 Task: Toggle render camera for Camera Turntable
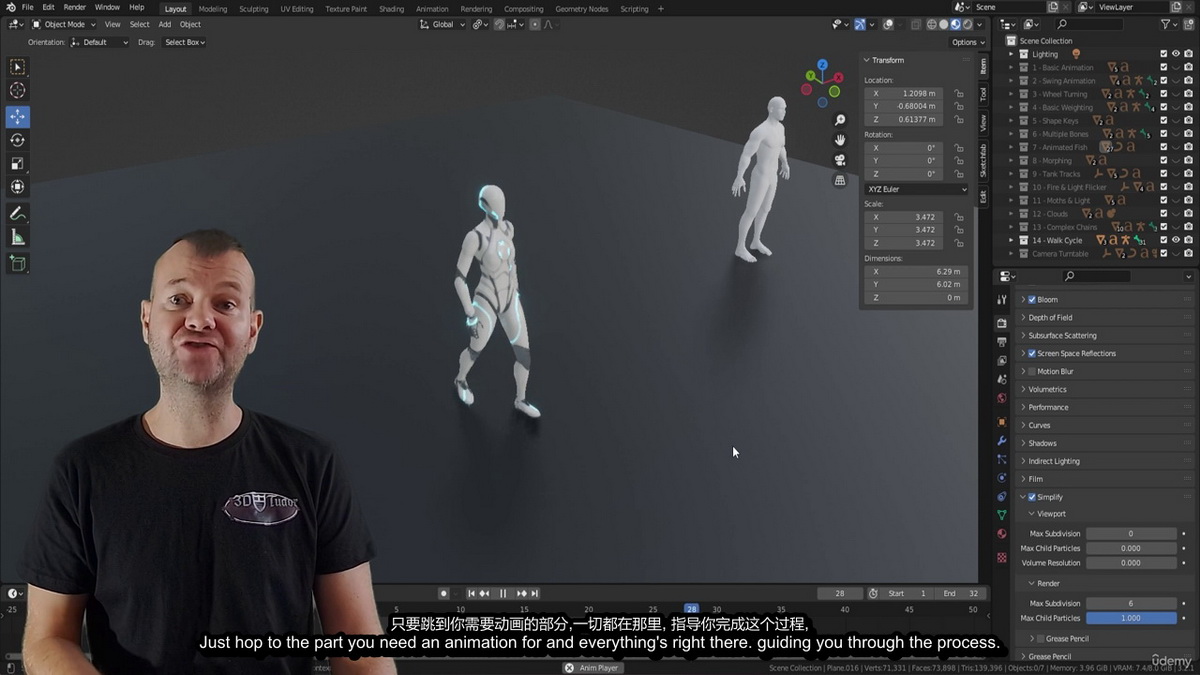pos(1188,254)
